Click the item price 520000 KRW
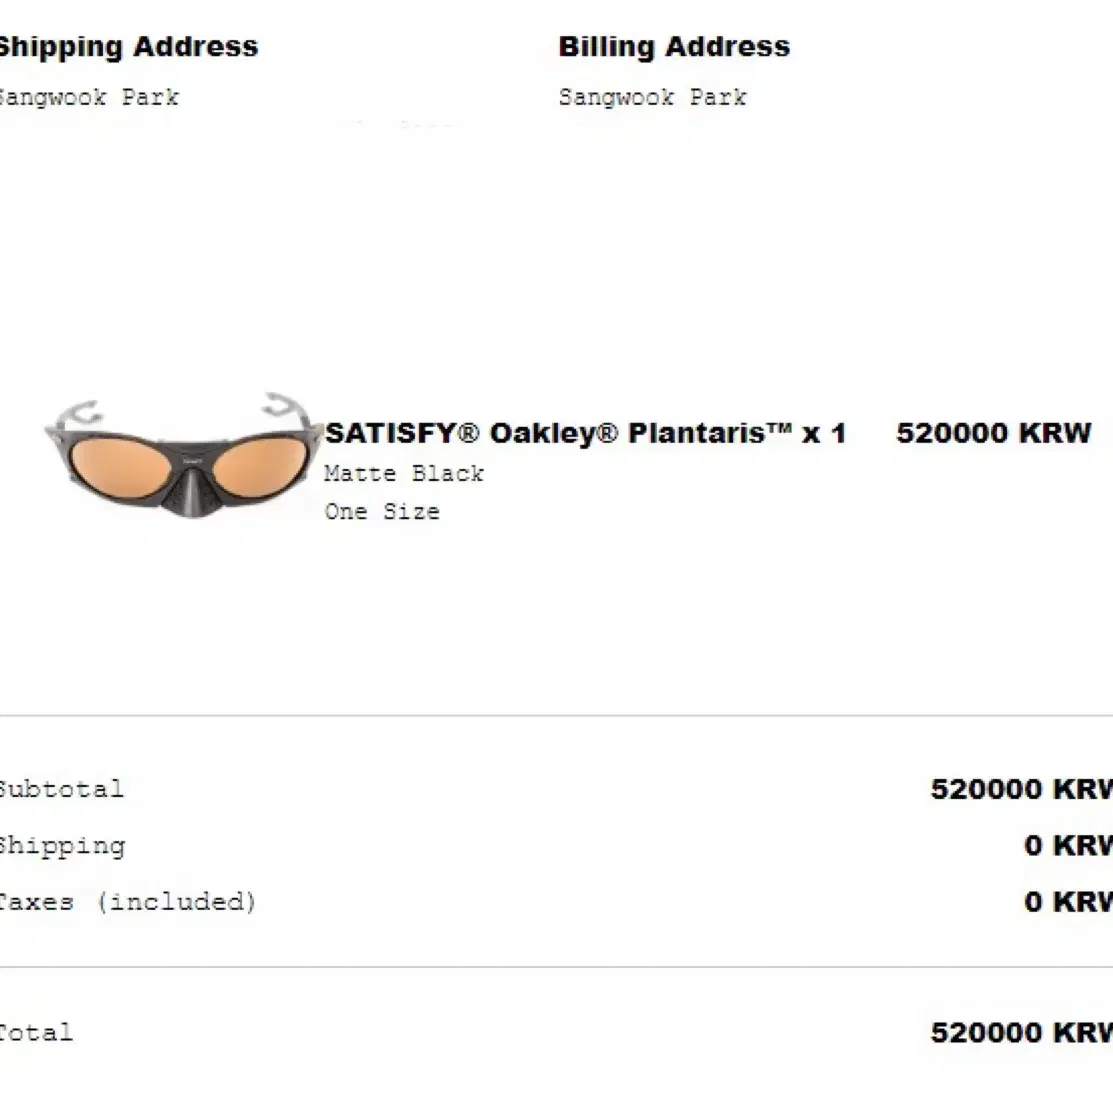 993,433
